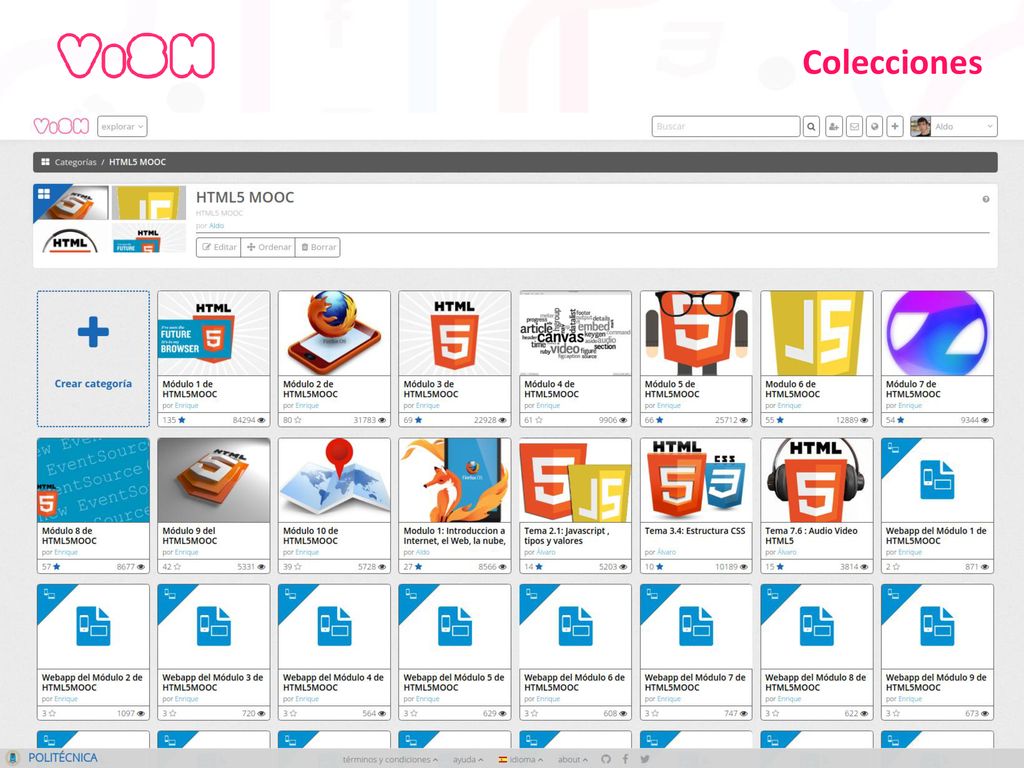
Task: Click the title 'Webapp del Módulo 4 de HTML5MOOC'
Action: (x=333, y=682)
